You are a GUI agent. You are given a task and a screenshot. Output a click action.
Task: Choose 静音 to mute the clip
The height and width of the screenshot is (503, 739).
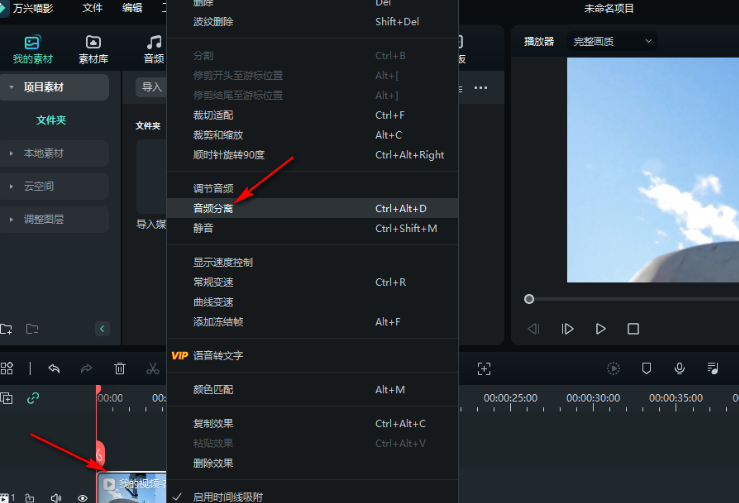pyautogui.click(x=312, y=228)
